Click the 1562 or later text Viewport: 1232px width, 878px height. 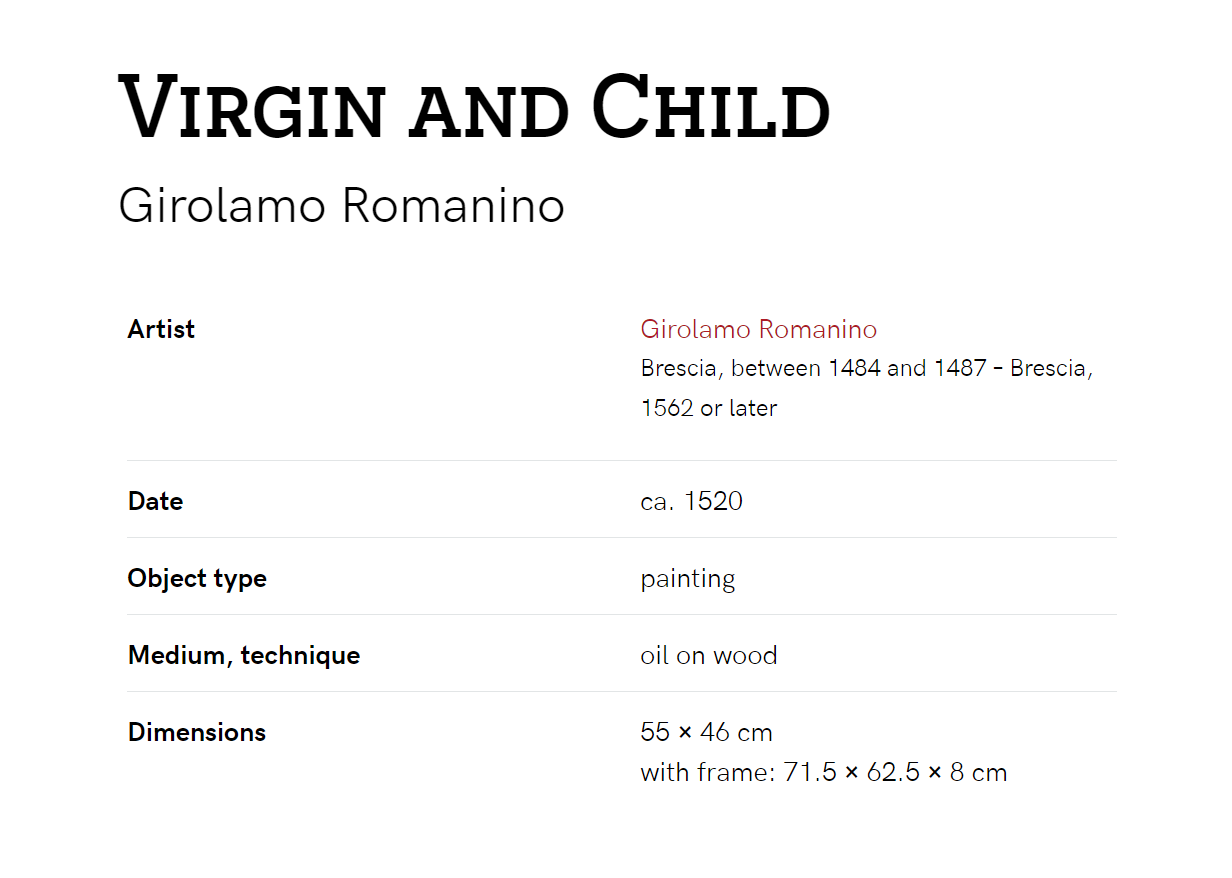[x=708, y=408]
